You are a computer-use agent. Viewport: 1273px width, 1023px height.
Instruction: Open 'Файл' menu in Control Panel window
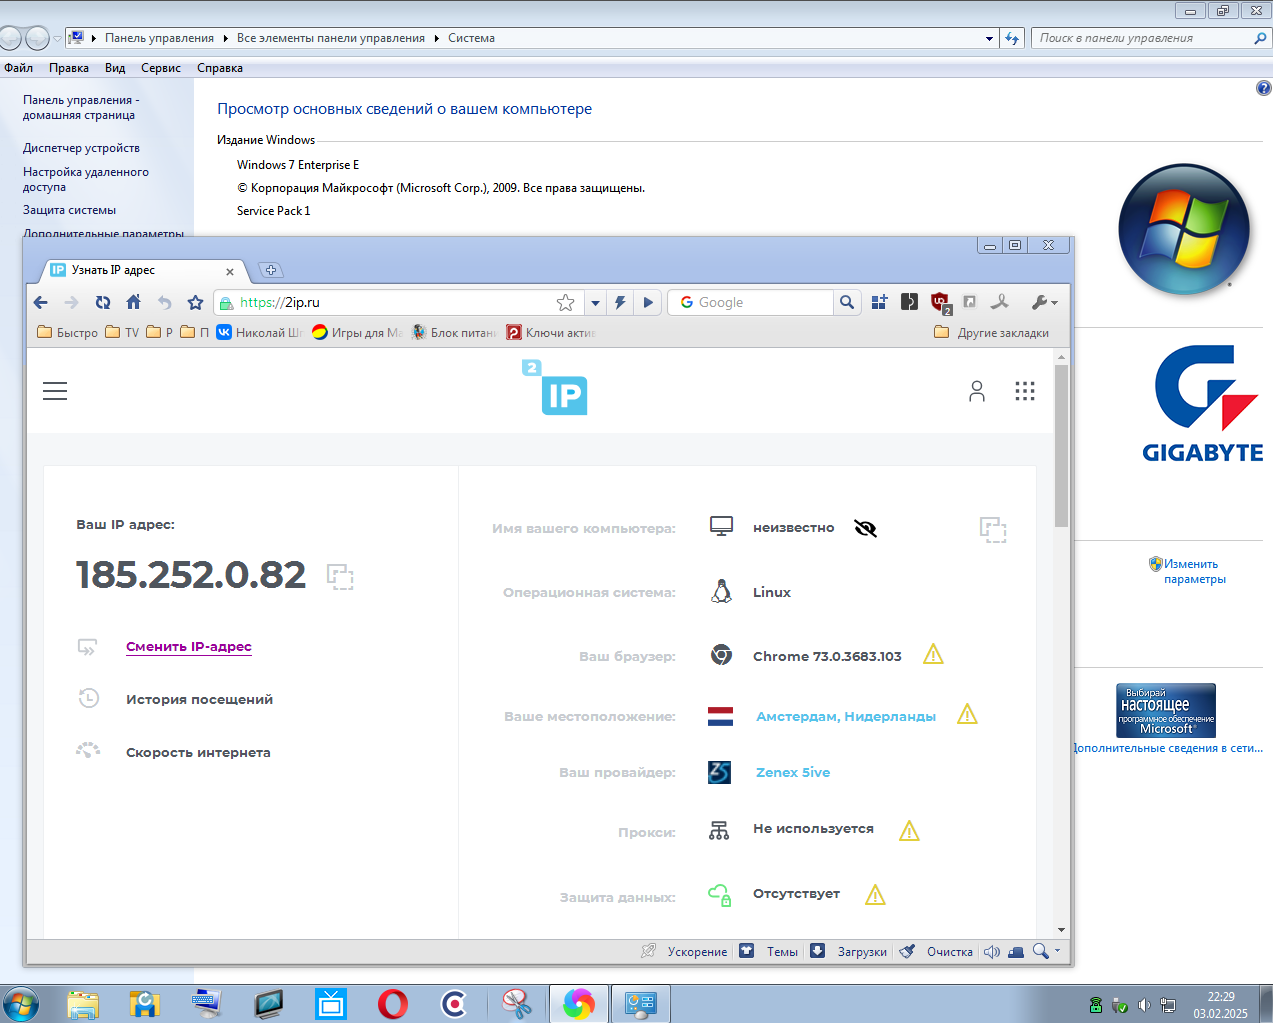18,68
